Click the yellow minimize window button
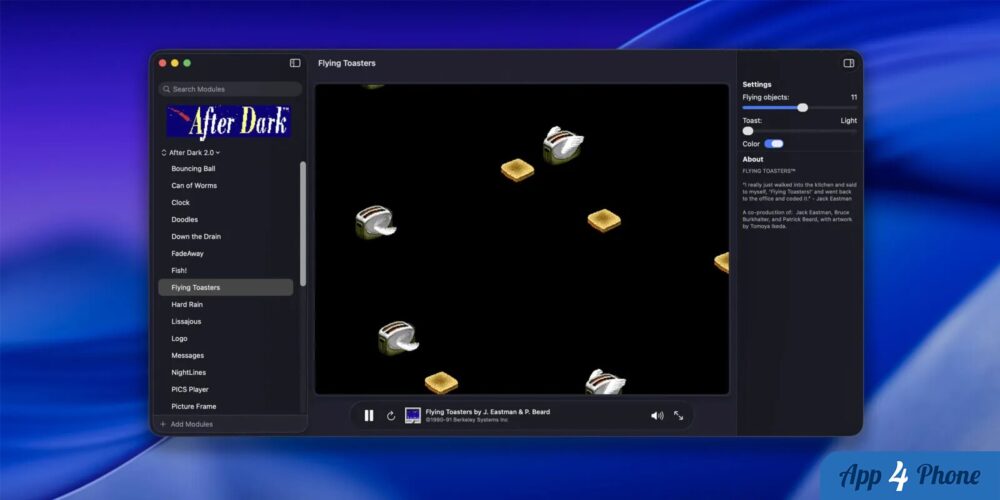1000x500 pixels. [175, 63]
